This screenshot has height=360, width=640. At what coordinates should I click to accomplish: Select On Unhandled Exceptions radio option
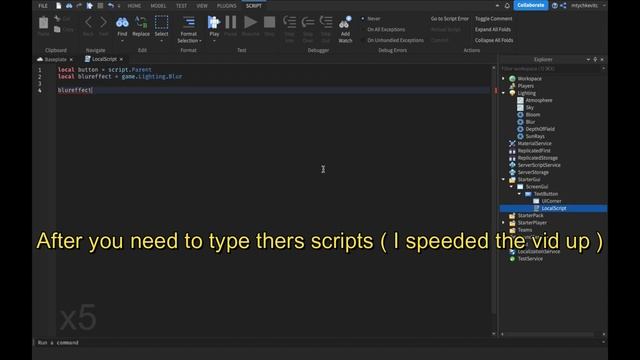(362, 40)
